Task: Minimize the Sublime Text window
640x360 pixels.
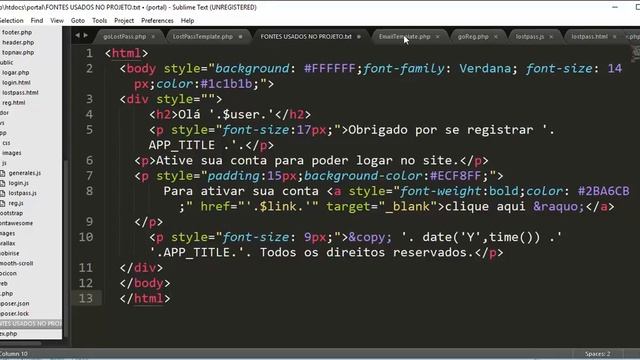Action: 615,7
